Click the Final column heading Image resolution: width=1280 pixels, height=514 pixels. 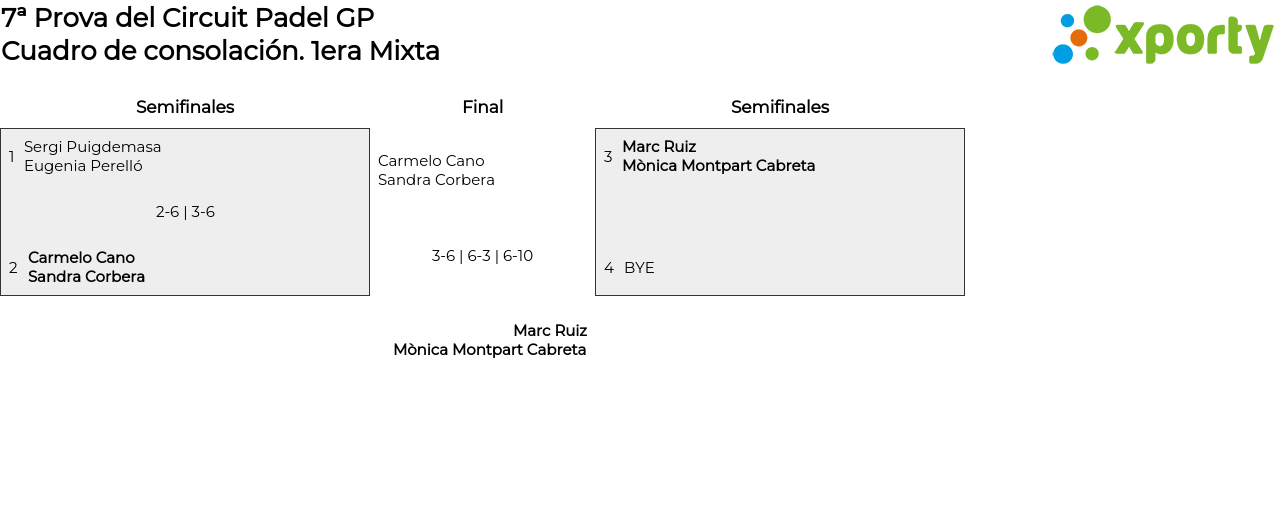482,107
